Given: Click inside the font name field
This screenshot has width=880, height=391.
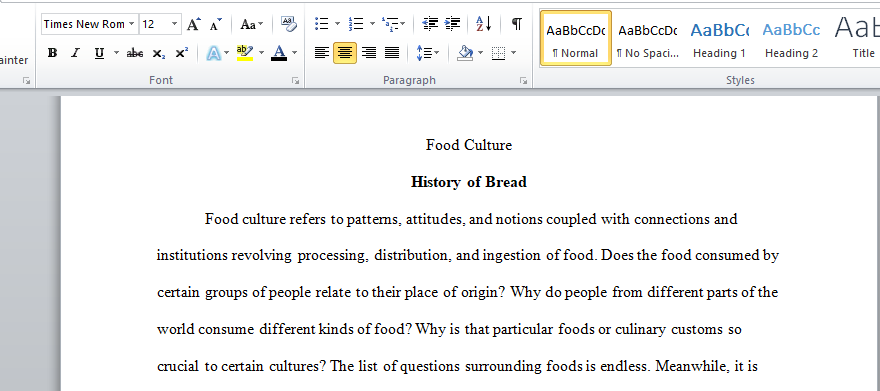Looking at the screenshot, I should [84, 24].
